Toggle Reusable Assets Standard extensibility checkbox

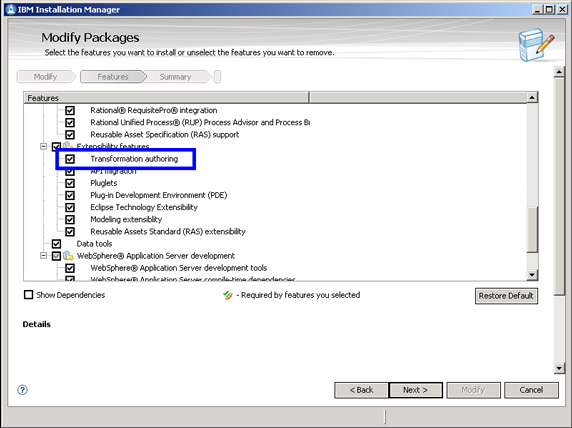tap(70, 231)
